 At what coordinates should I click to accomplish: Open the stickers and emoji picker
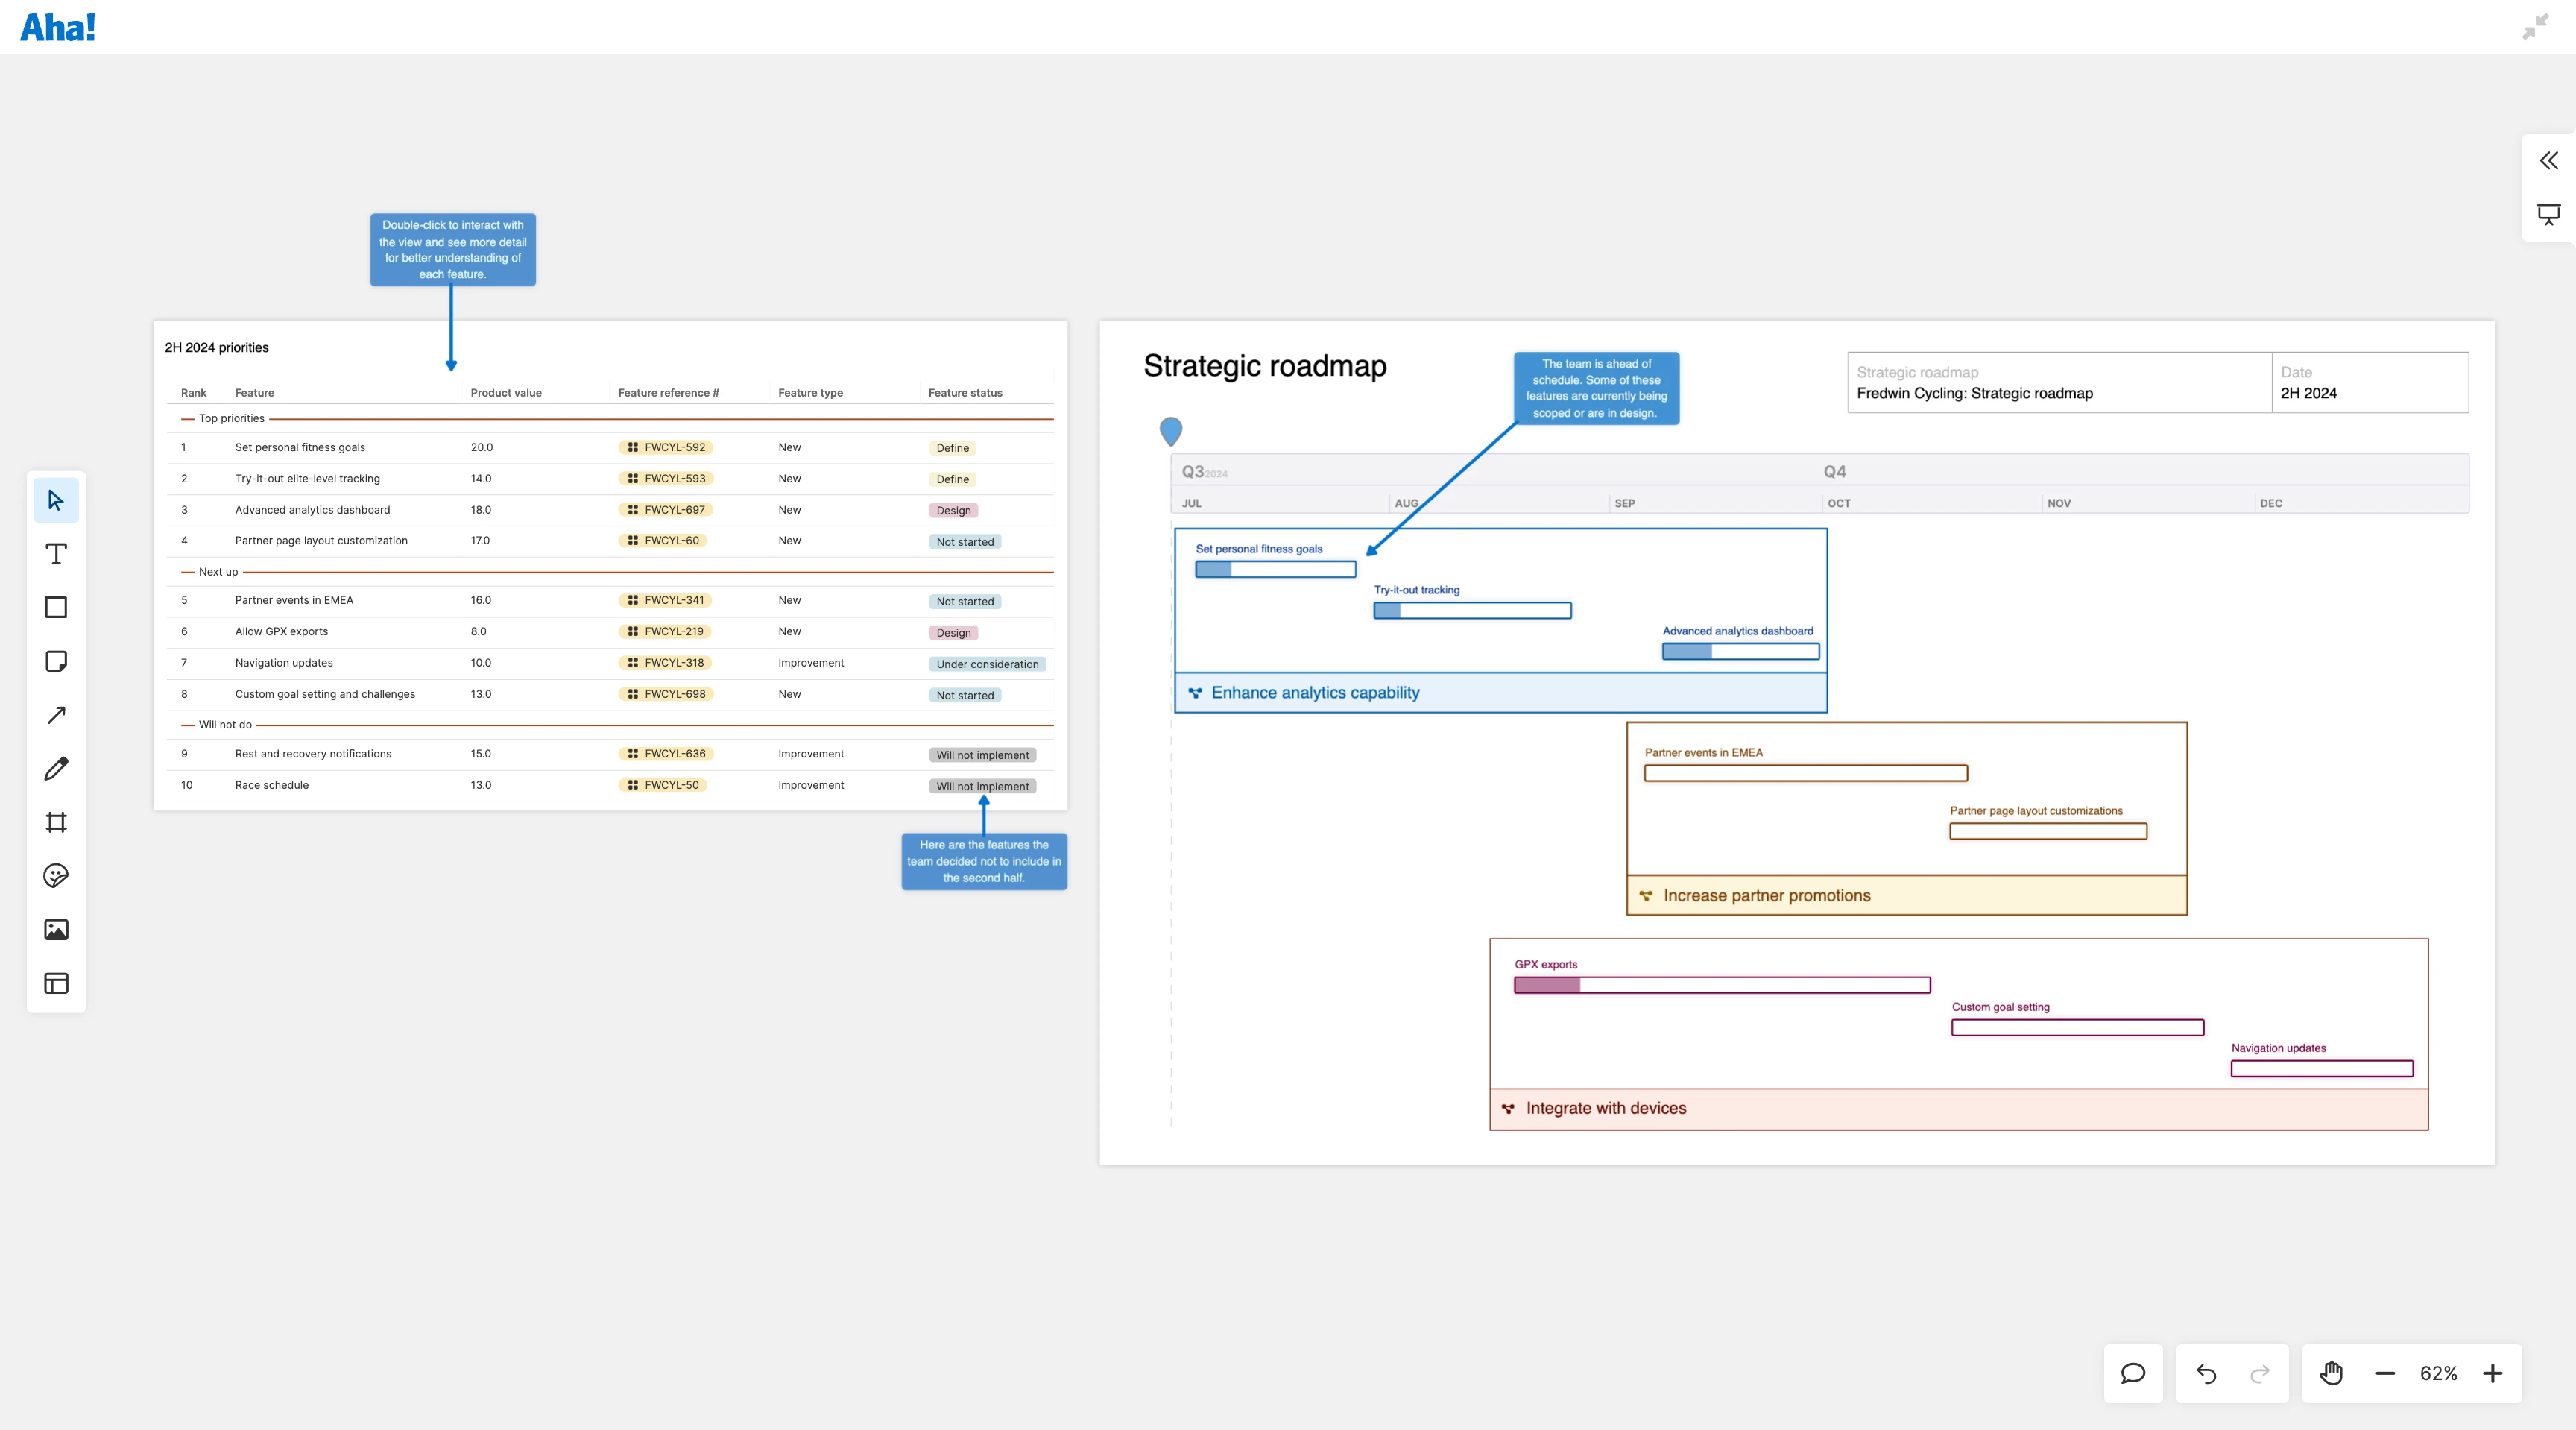click(x=56, y=876)
